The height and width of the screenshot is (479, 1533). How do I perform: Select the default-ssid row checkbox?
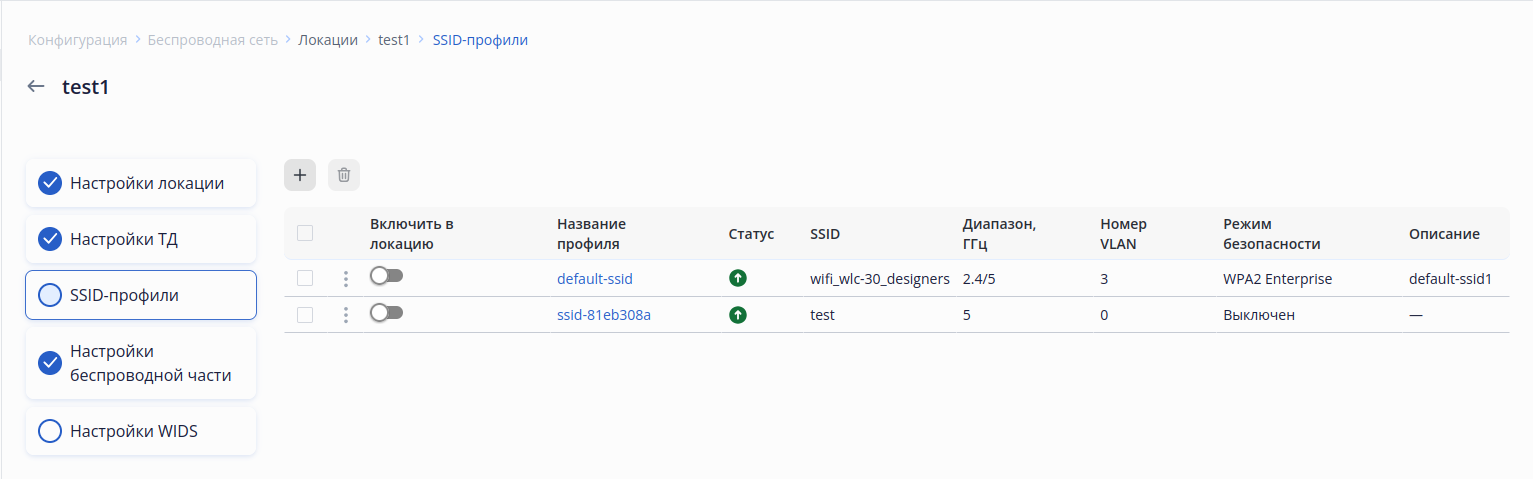[x=305, y=279]
